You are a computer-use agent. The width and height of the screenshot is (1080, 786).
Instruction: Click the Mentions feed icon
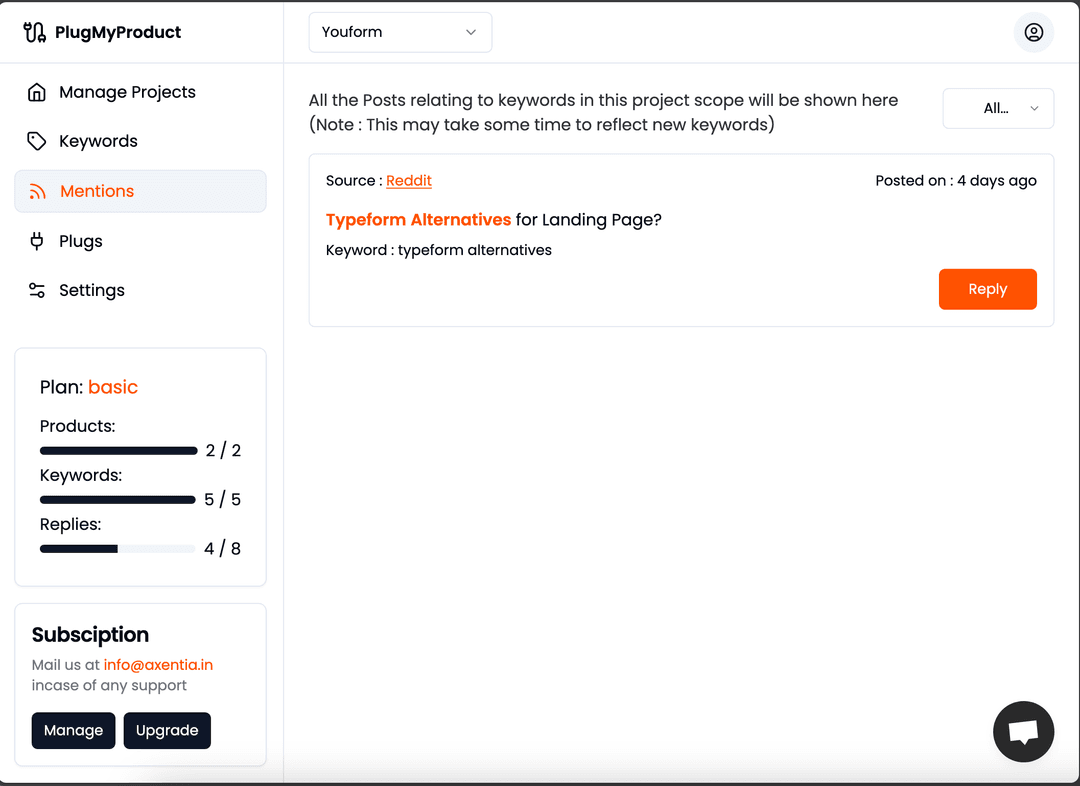37,192
